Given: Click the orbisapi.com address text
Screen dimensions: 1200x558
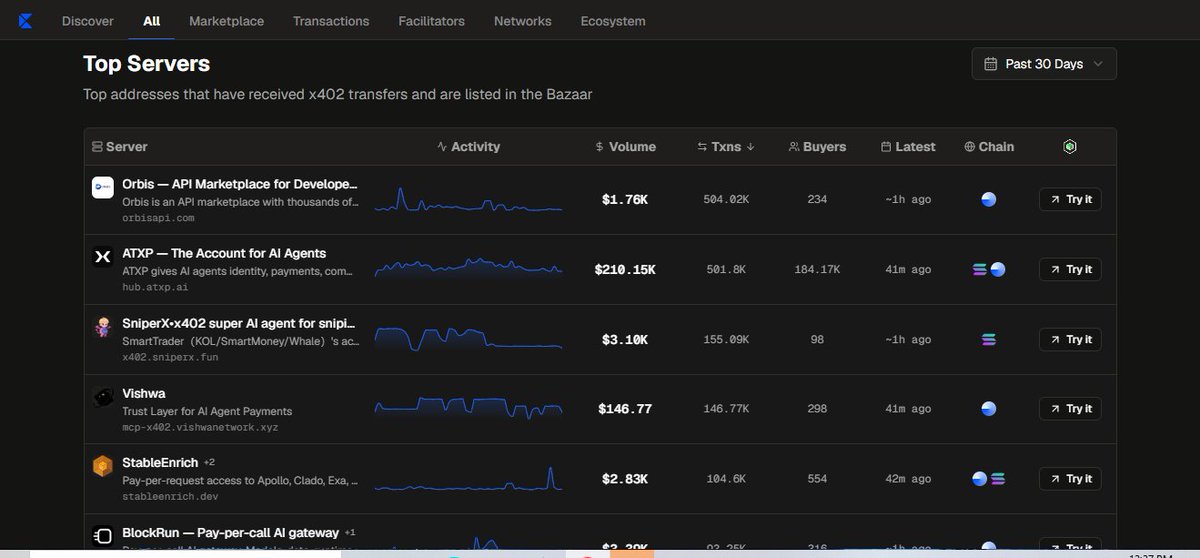Looking at the screenshot, I should [158, 217].
